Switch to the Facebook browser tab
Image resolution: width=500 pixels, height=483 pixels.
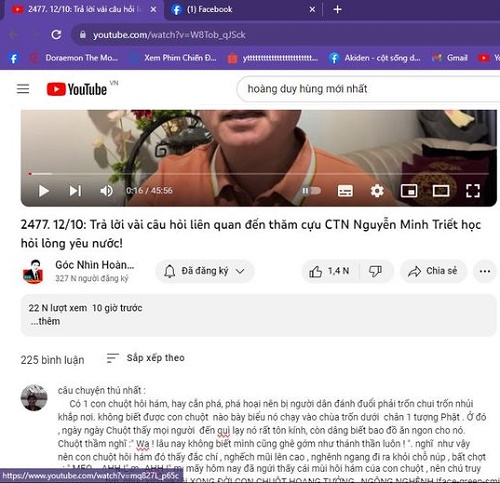[209, 9]
